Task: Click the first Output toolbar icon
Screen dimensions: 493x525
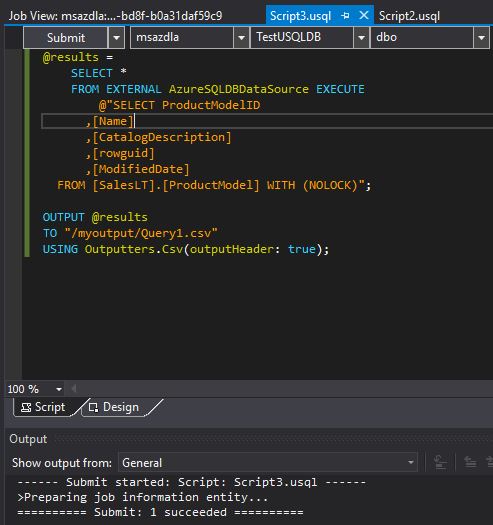Action: tap(440, 462)
